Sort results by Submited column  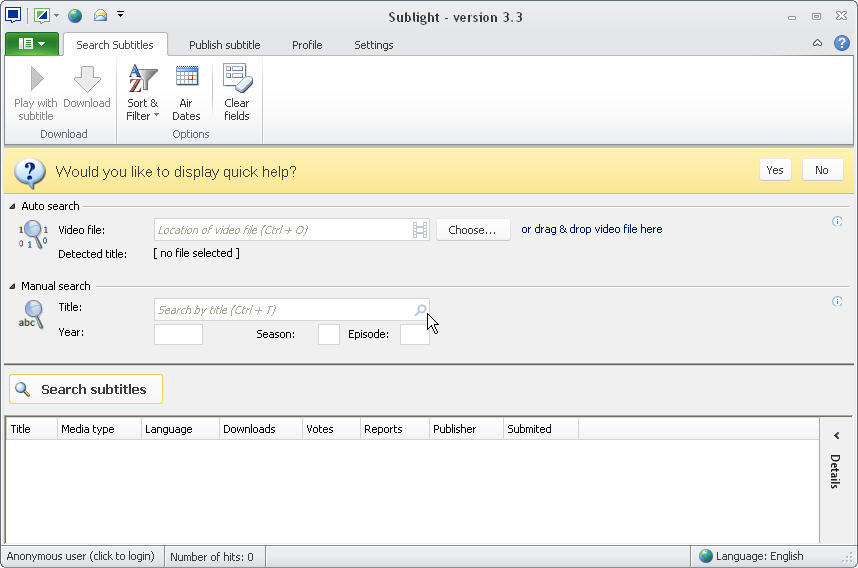[541, 429]
